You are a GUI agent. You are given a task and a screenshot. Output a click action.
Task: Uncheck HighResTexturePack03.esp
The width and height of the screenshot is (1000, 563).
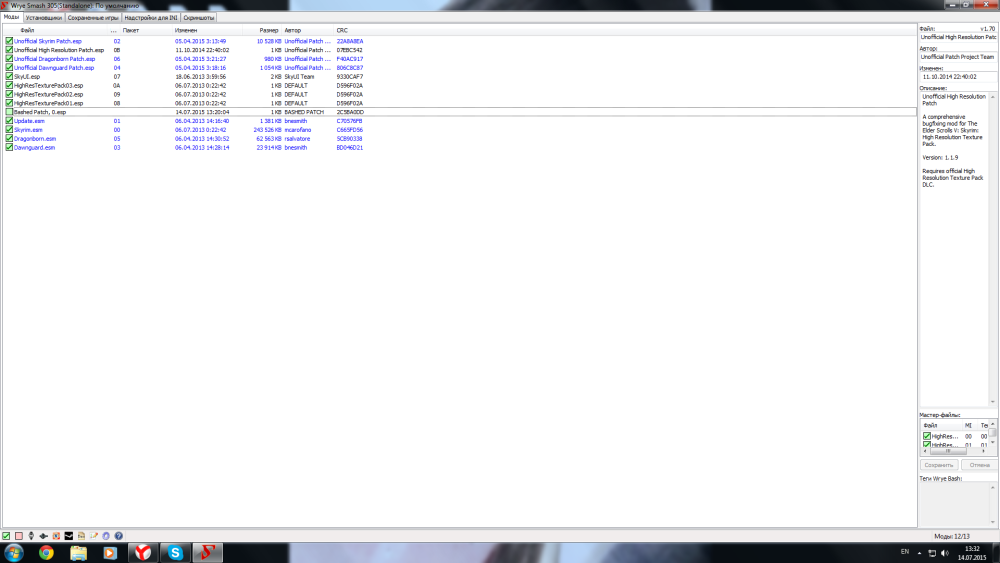(x=9, y=85)
